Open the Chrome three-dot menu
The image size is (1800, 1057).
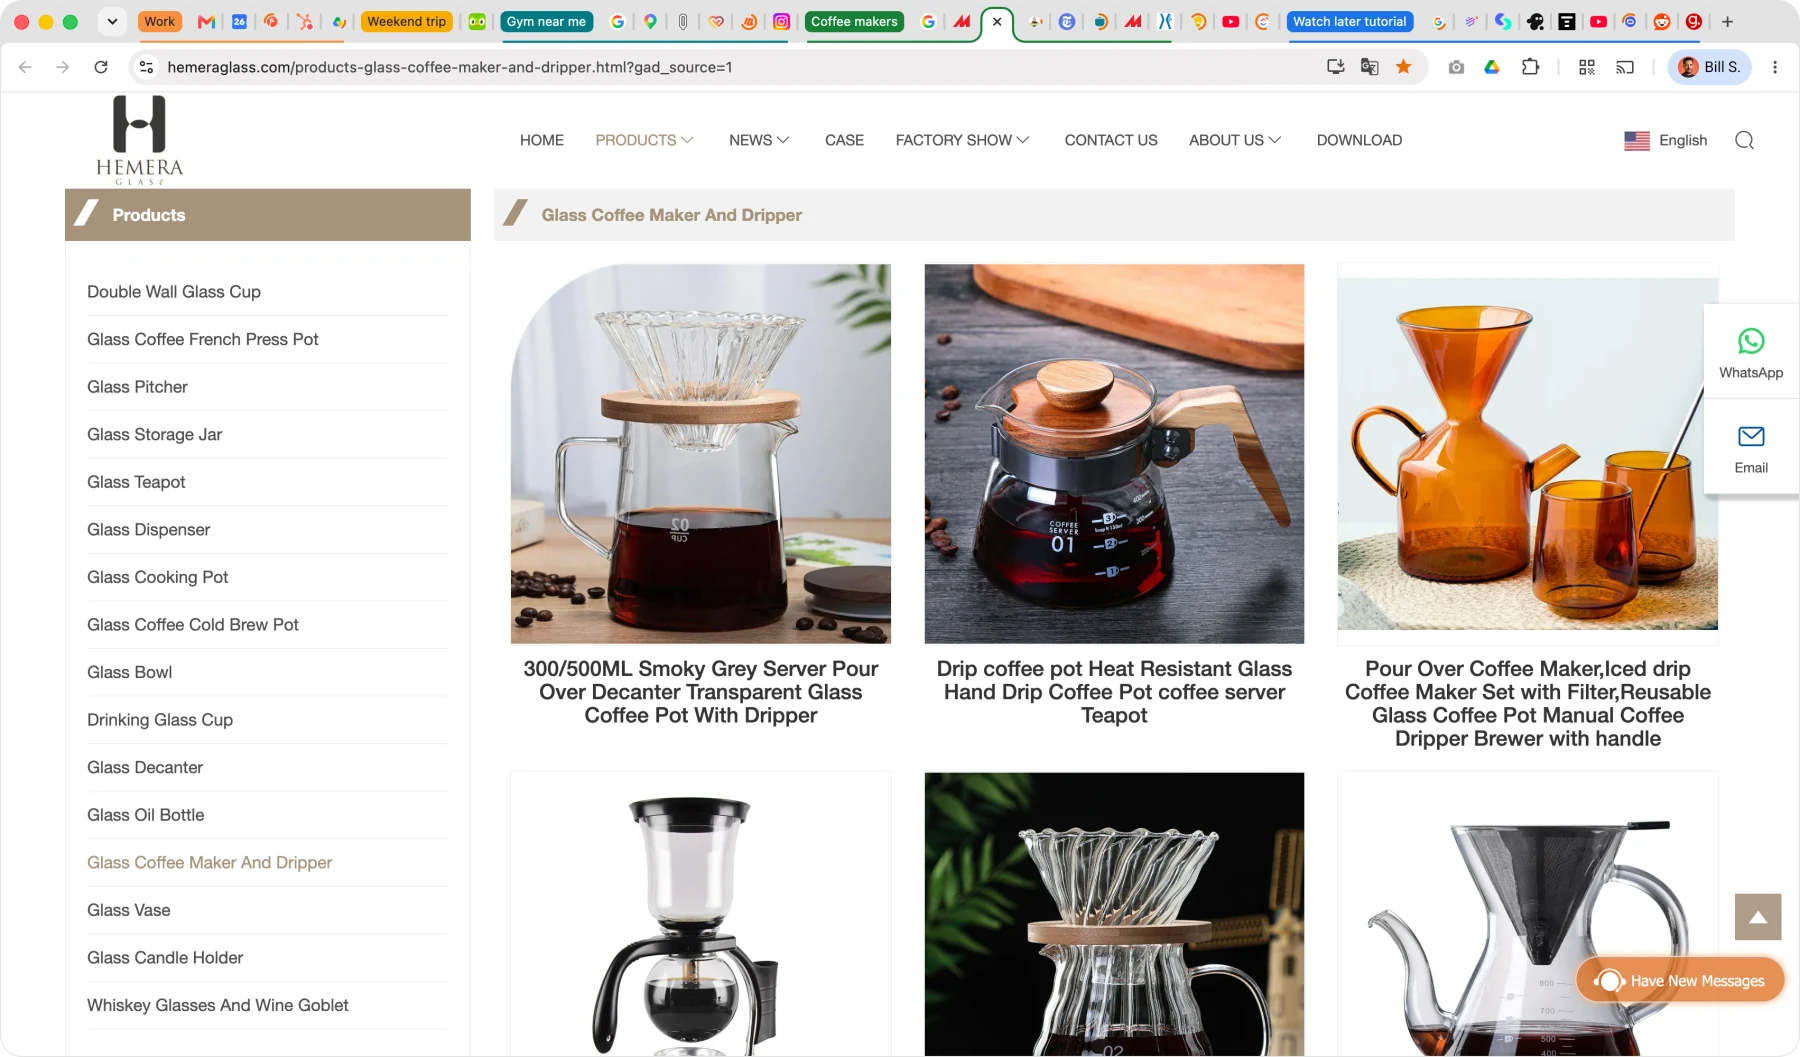pyautogui.click(x=1775, y=67)
